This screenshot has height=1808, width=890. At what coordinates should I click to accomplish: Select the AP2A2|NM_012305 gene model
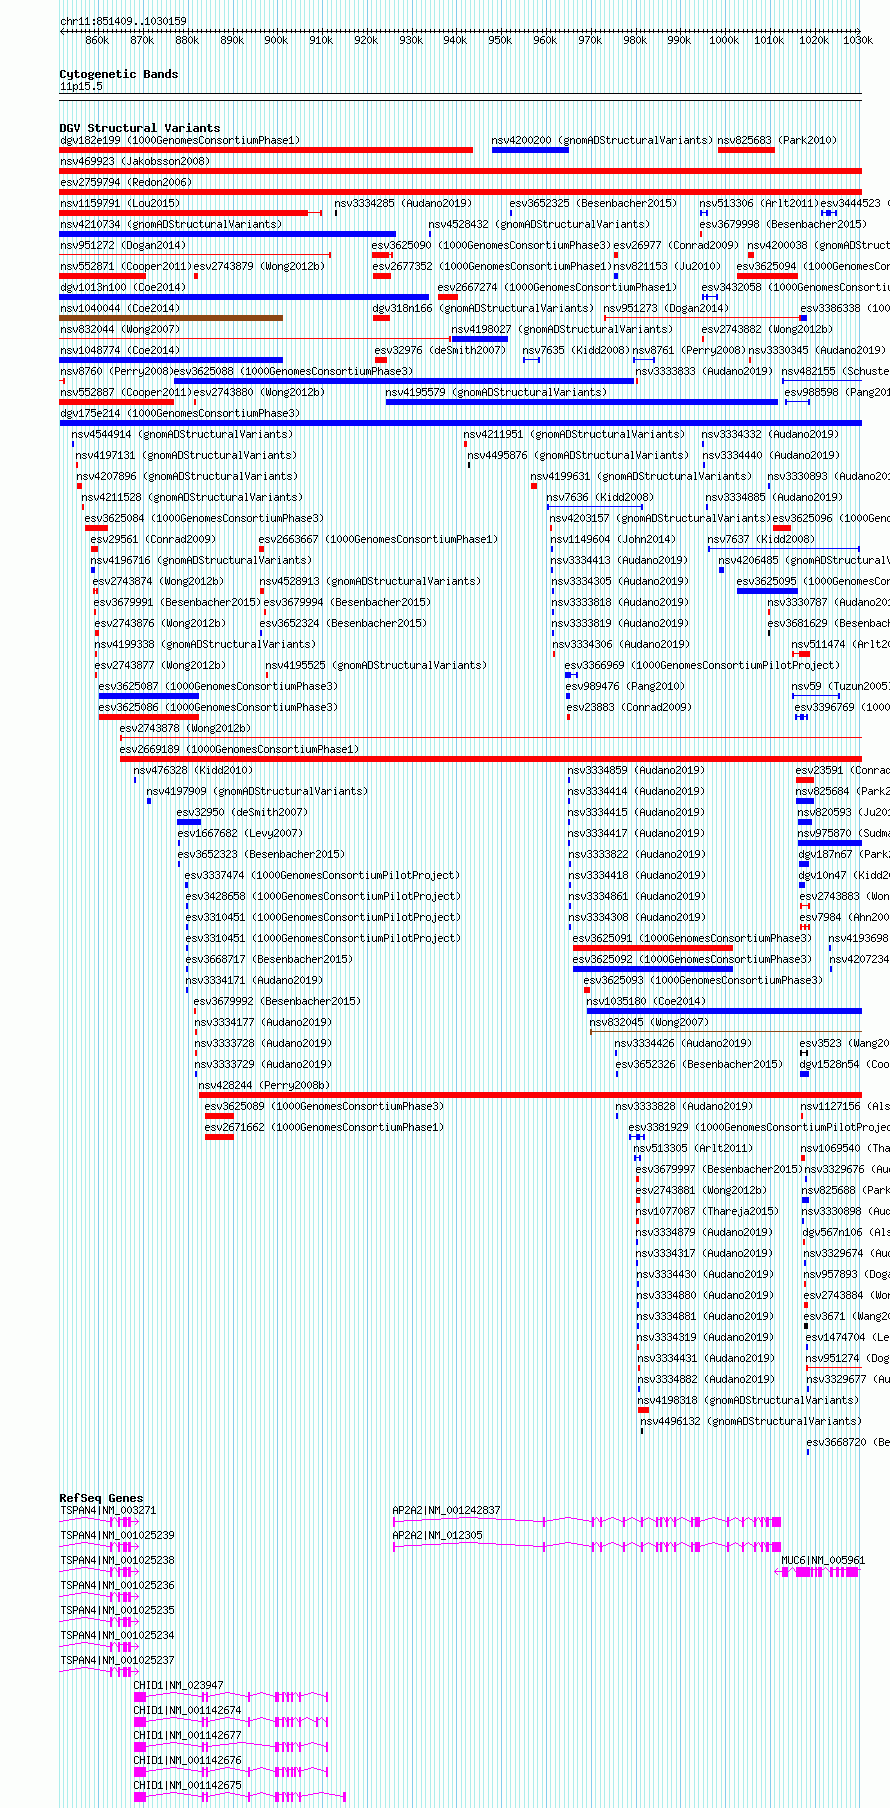(587, 1547)
